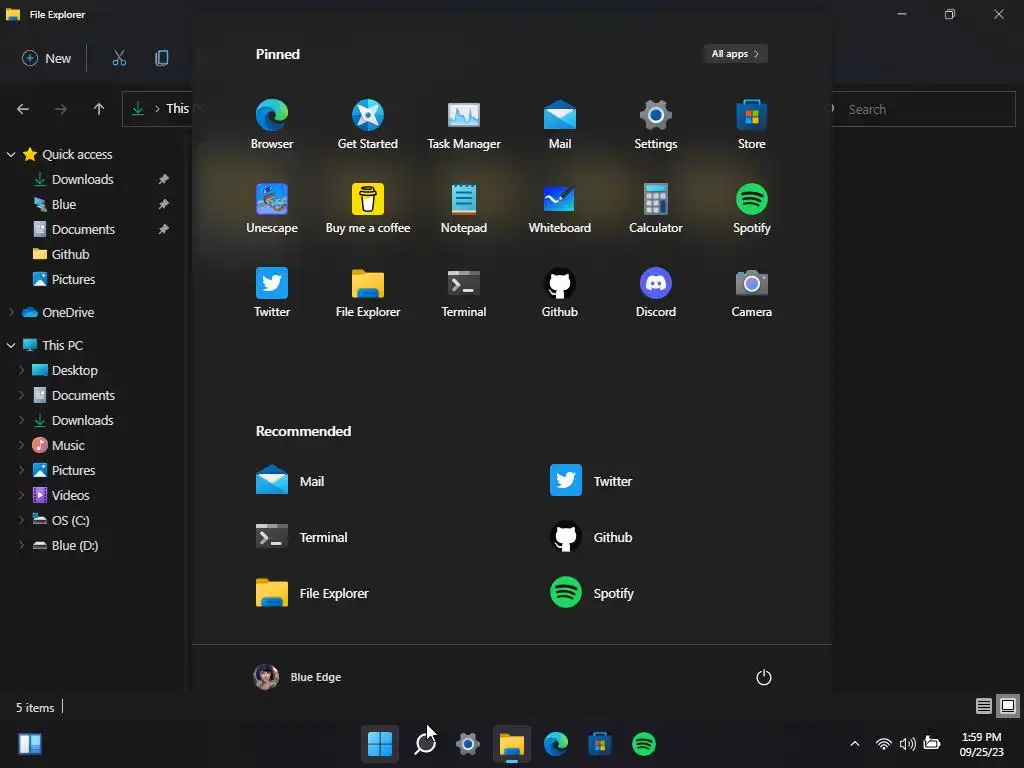1024x768 pixels.
Task: Open the pinned Browser app
Action: tap(272, 125)
